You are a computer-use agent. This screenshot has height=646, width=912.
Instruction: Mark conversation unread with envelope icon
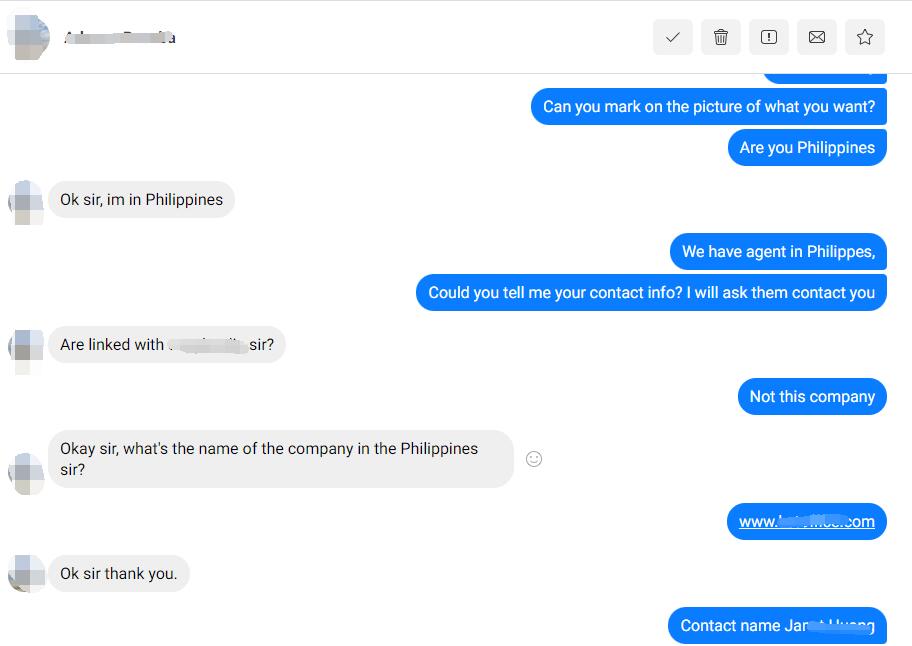pos(817,37)
